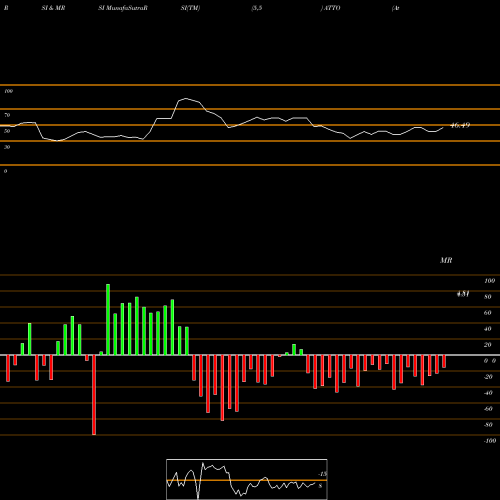Click the RSI line's highest peak
The width and height of the screenshot is (500, 500).
(185, 99)
